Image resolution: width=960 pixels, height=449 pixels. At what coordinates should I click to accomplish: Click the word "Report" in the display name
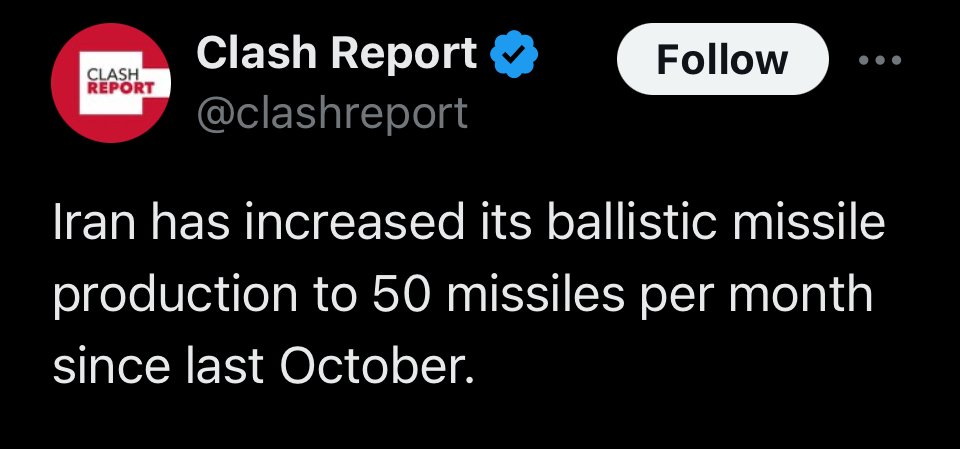pos(404,53)
